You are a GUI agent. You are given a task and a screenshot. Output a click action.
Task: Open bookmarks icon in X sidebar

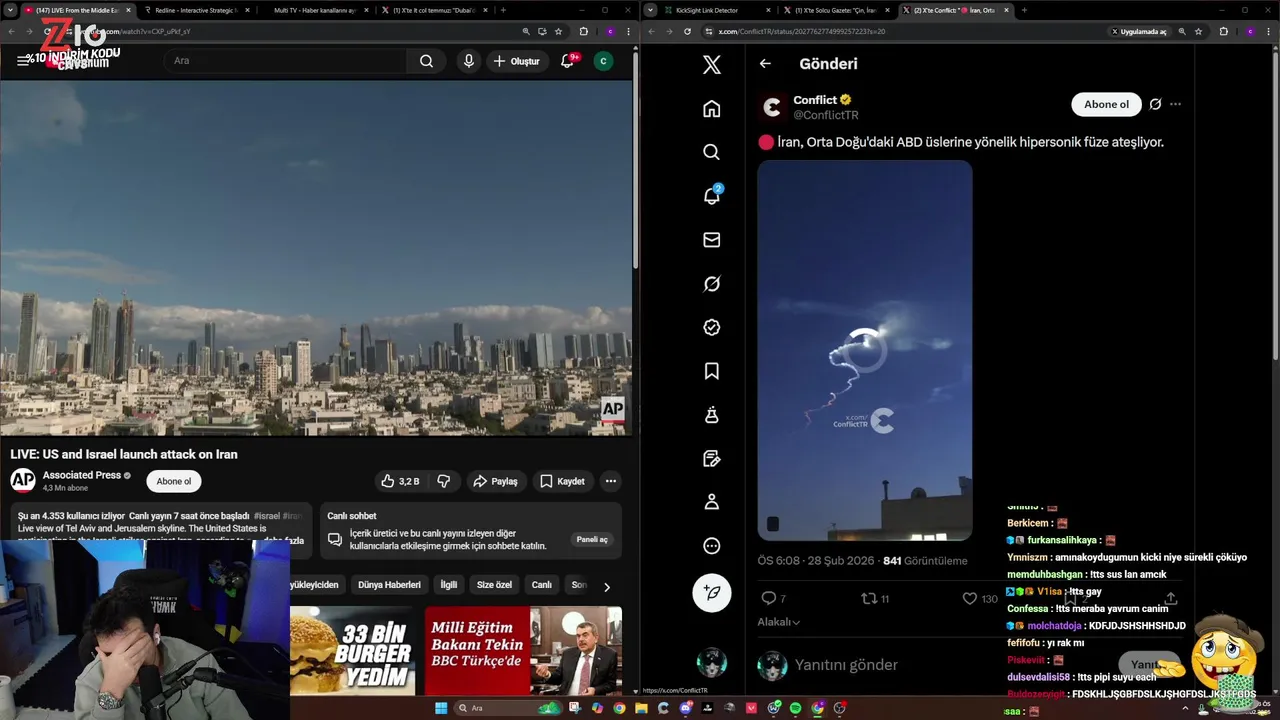[711, 371]
